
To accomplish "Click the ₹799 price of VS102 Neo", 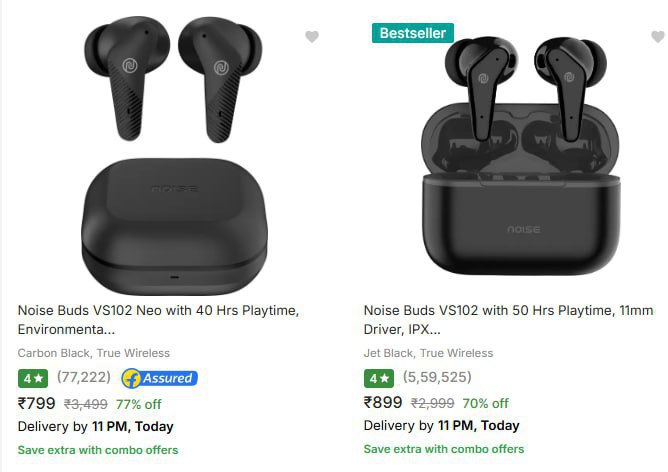I will point(37,403).
